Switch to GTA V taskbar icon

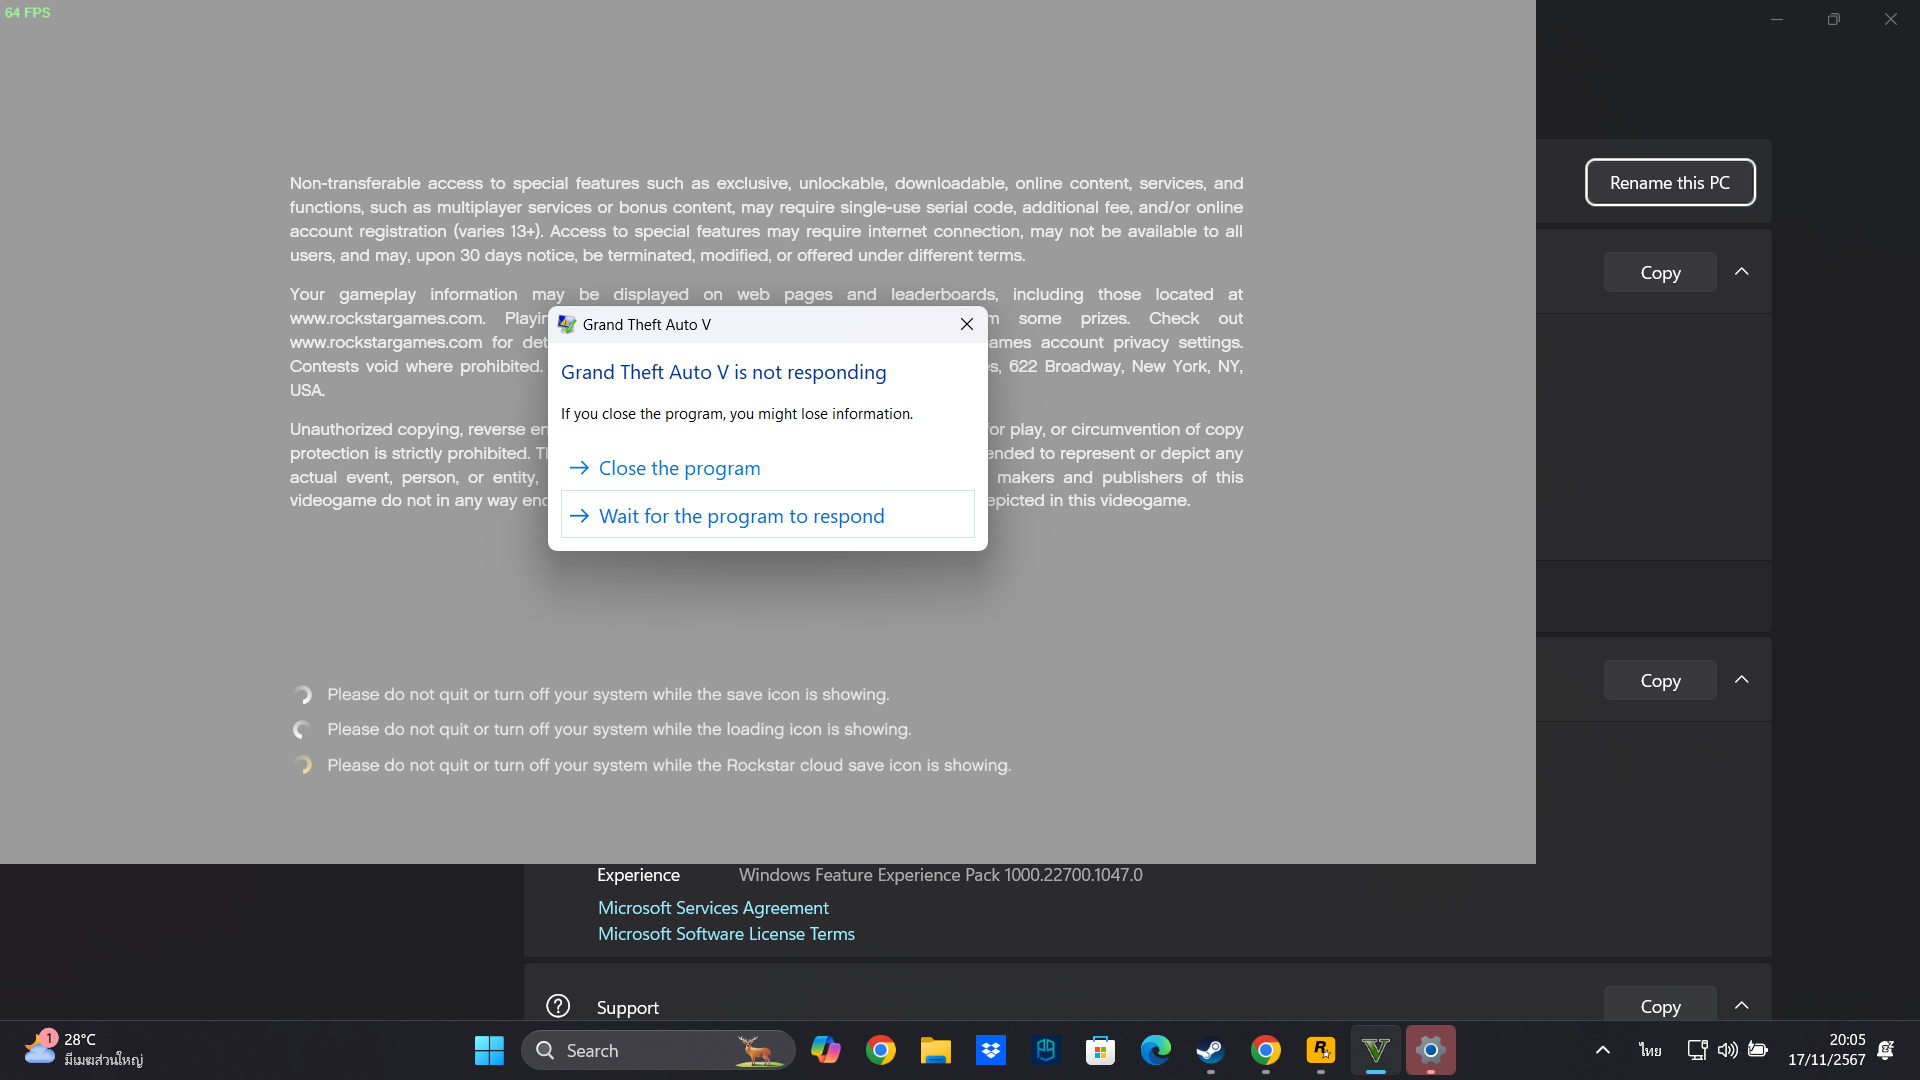1376,1050
